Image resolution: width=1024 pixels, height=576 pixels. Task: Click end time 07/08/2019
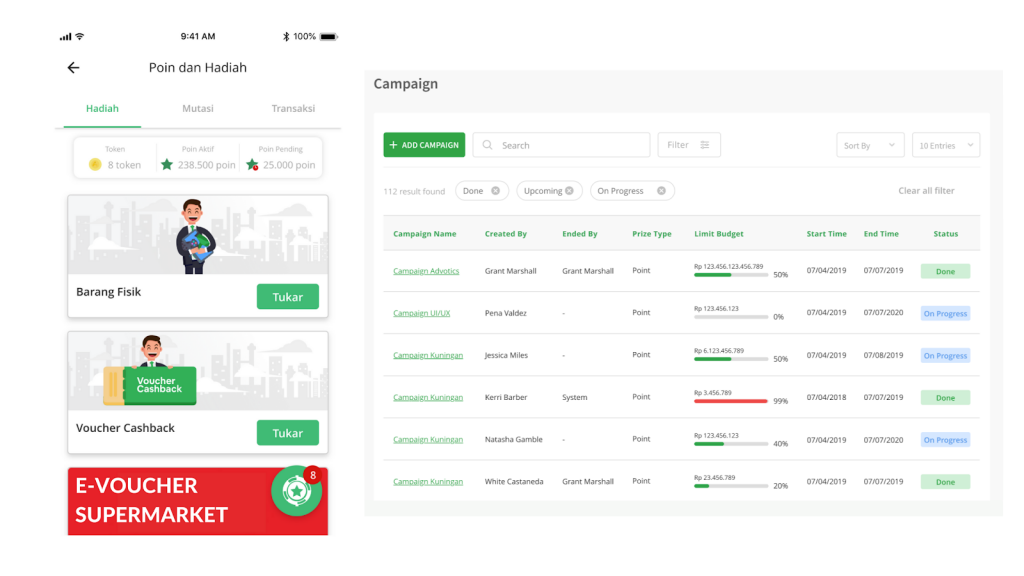tap(884, 355)
